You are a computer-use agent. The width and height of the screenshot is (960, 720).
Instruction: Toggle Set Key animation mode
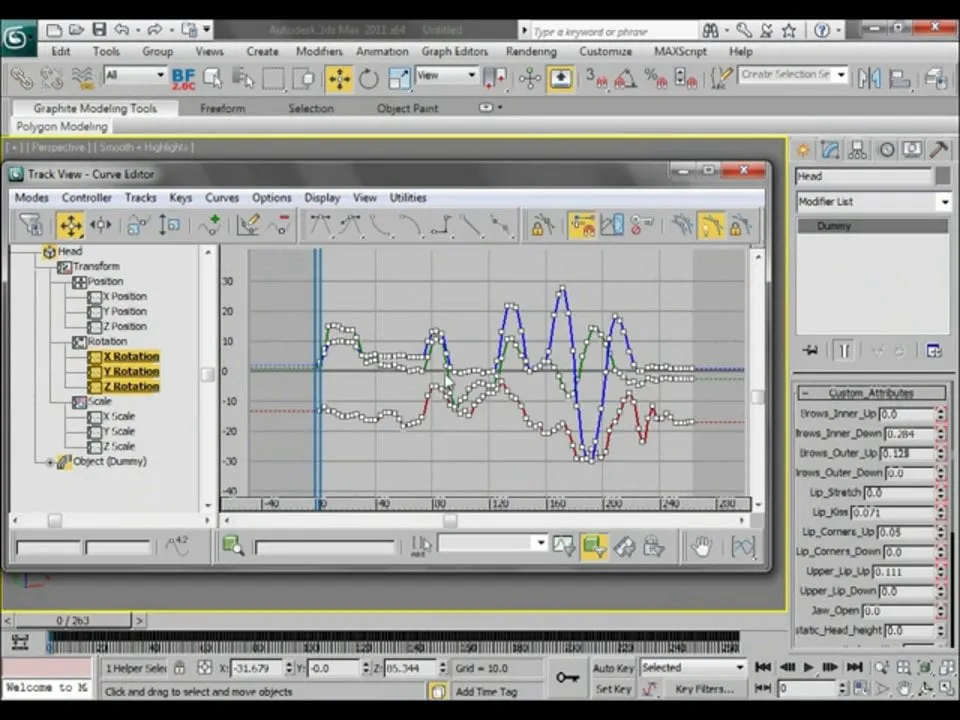click(613, 689)
